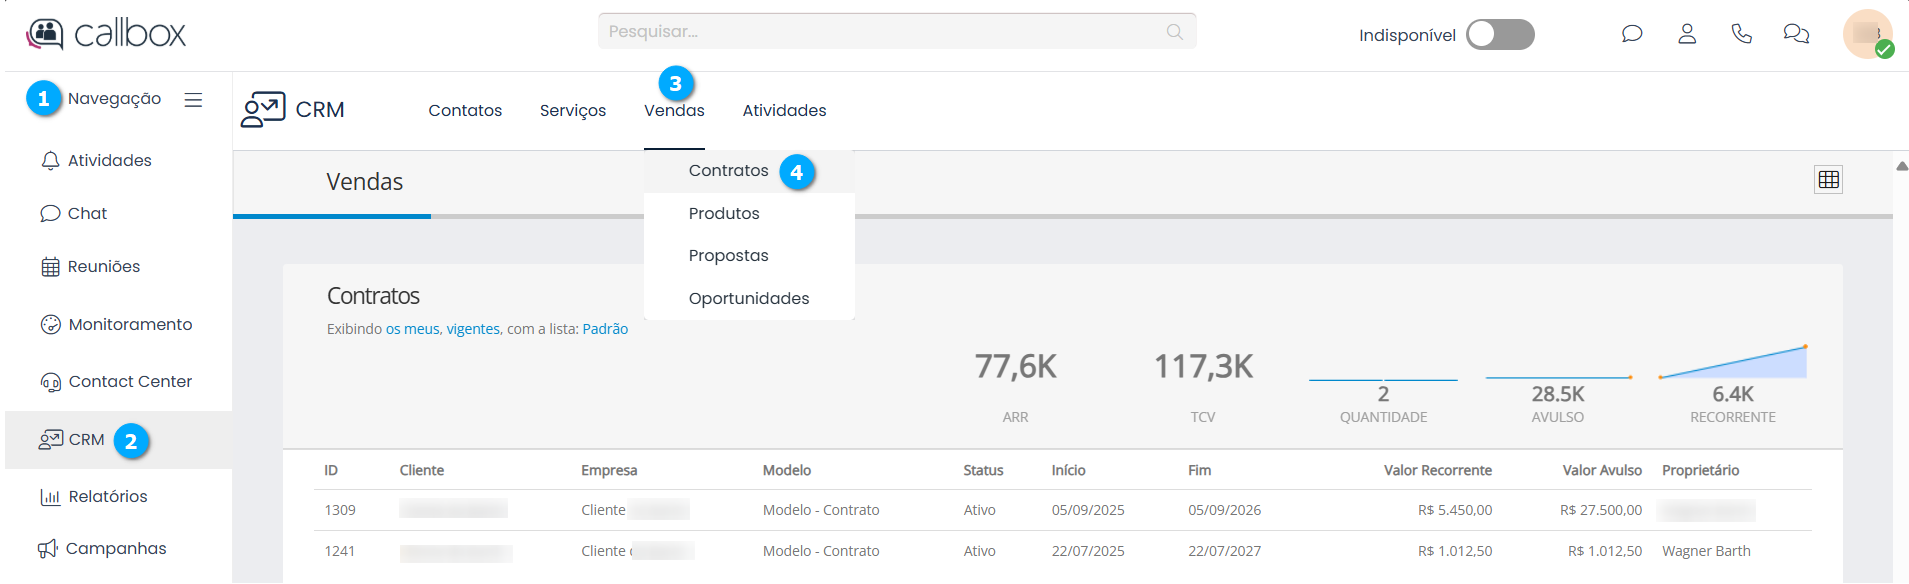Click the user avatar thumbnail
1909x584 pixels.
[x=1866, y=34]
